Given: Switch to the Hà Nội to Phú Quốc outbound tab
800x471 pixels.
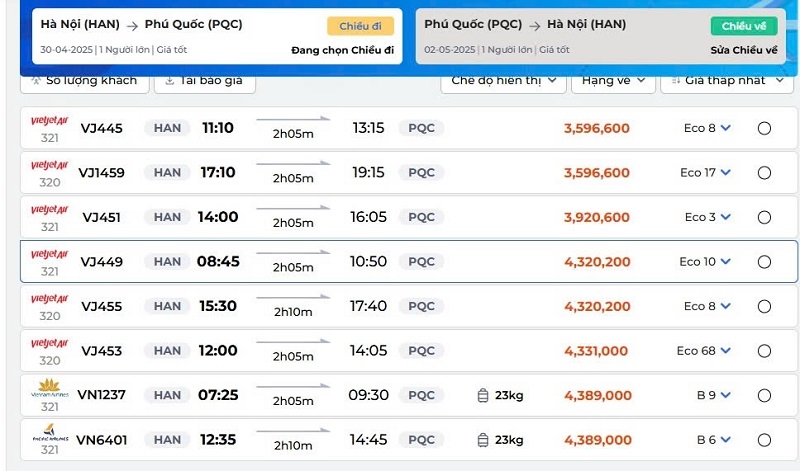Looking at the screenshot, I should (210, 36).
